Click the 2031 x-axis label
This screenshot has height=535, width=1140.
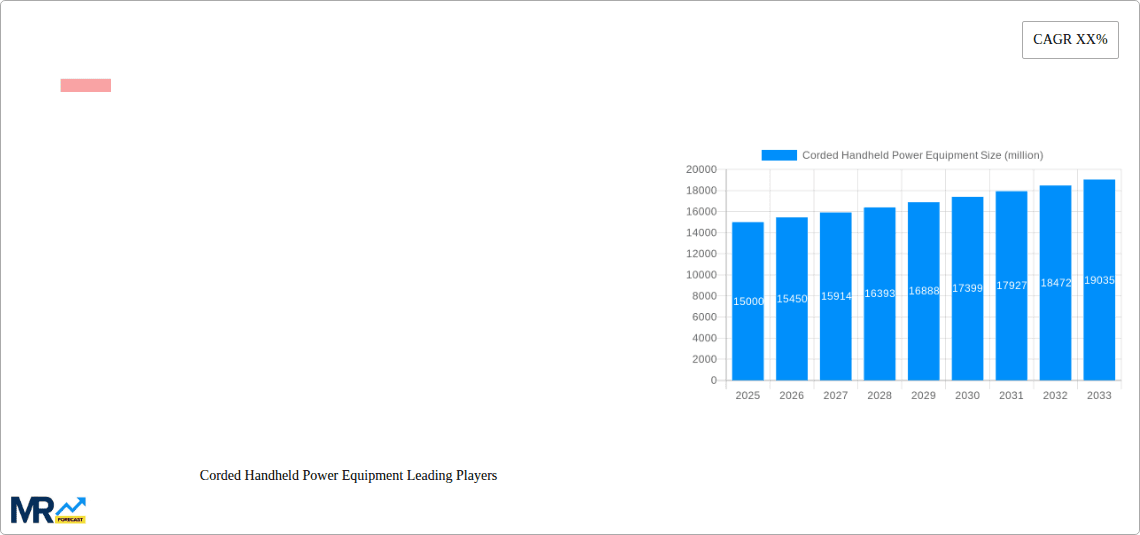(x=1011, y=395)
